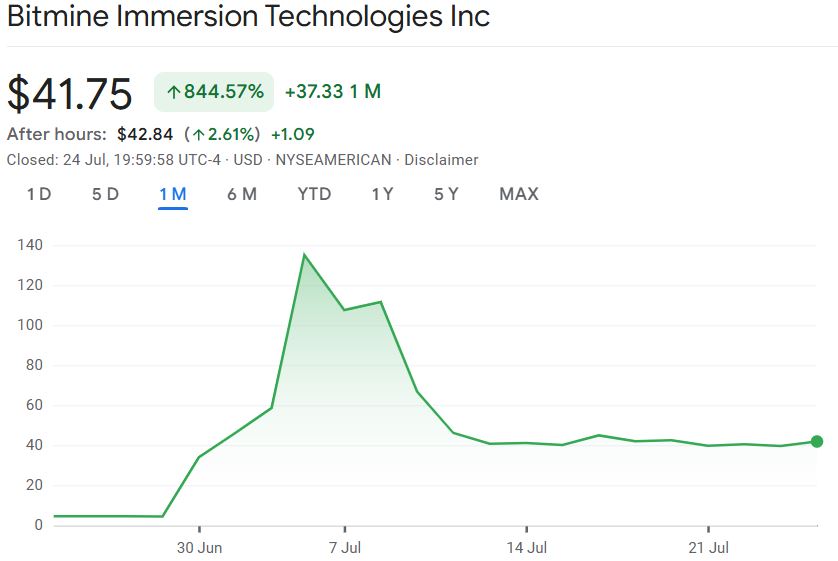838x561 pixels.
Task: Switch to the 5 D chart range
Action: (x=105, y=194)
